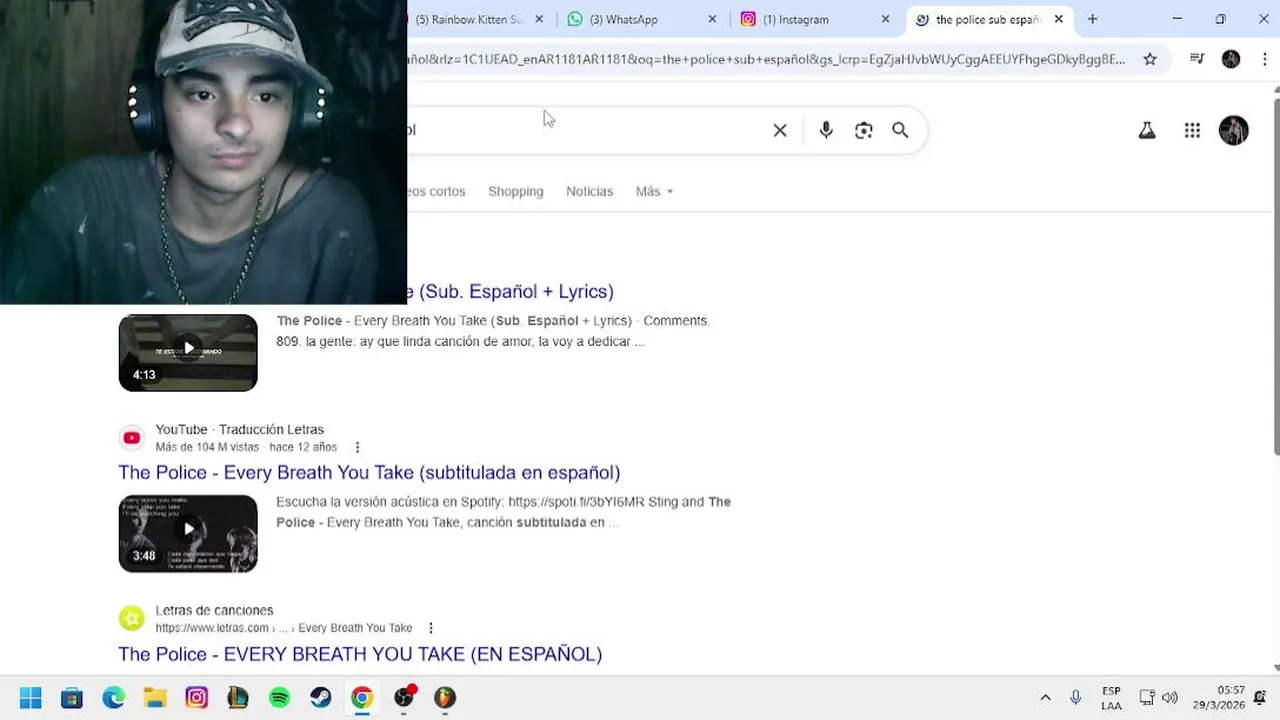Open the Sub. Español + Lyrics result link
The height and width of the screenshot is (720, 1280).
tap(511, 291)
